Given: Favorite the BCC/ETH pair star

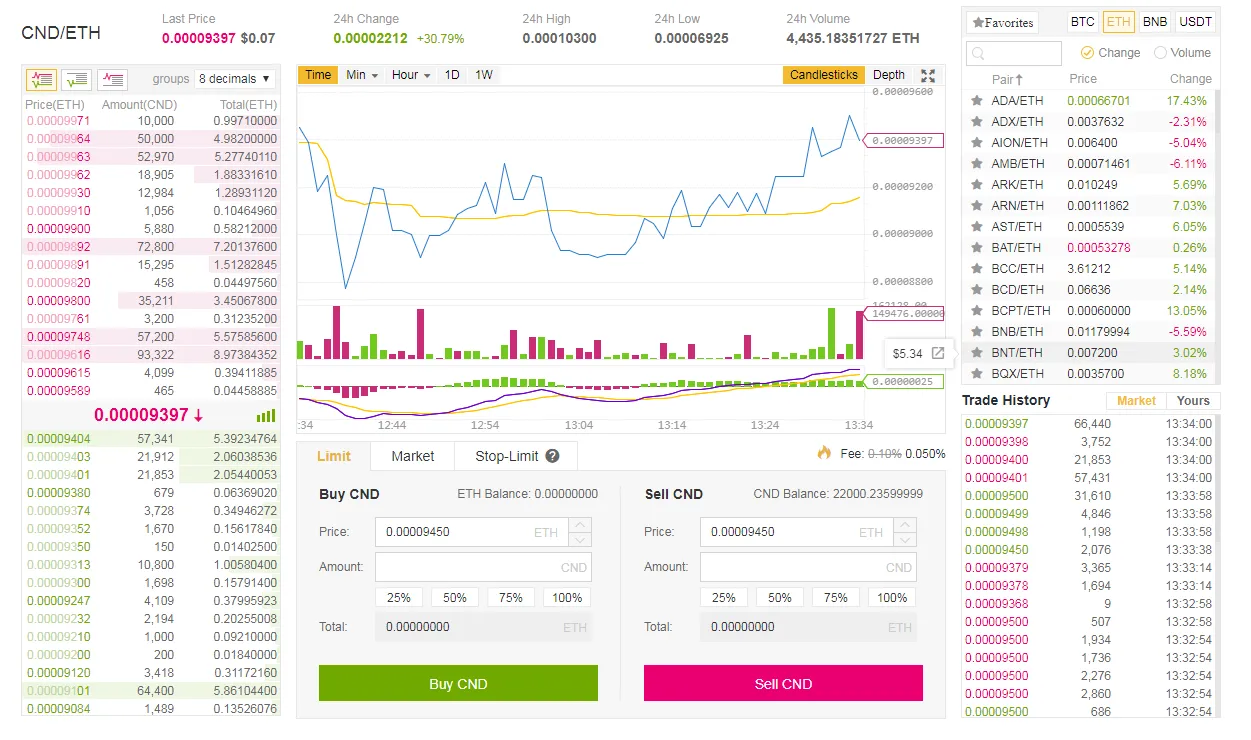Looking at the screenshot, I should pos(977,269).
